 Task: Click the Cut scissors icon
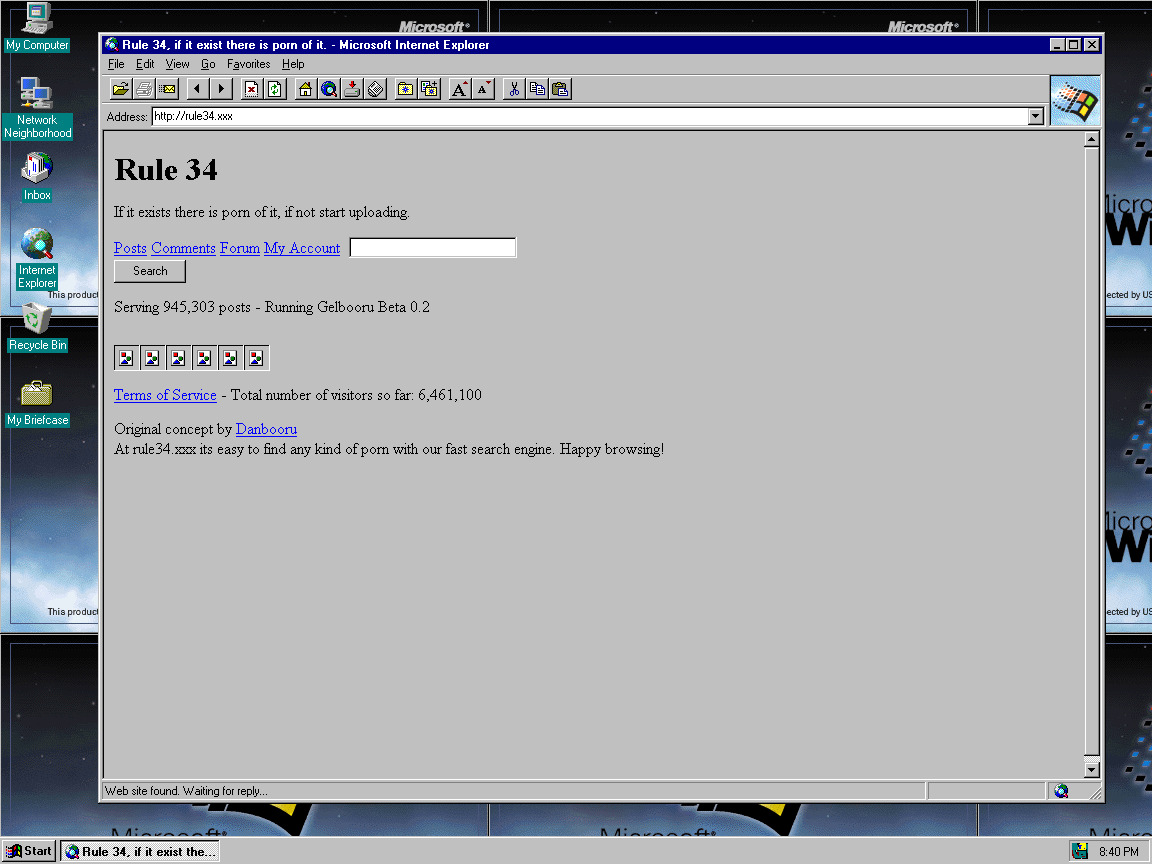[514, 90]
